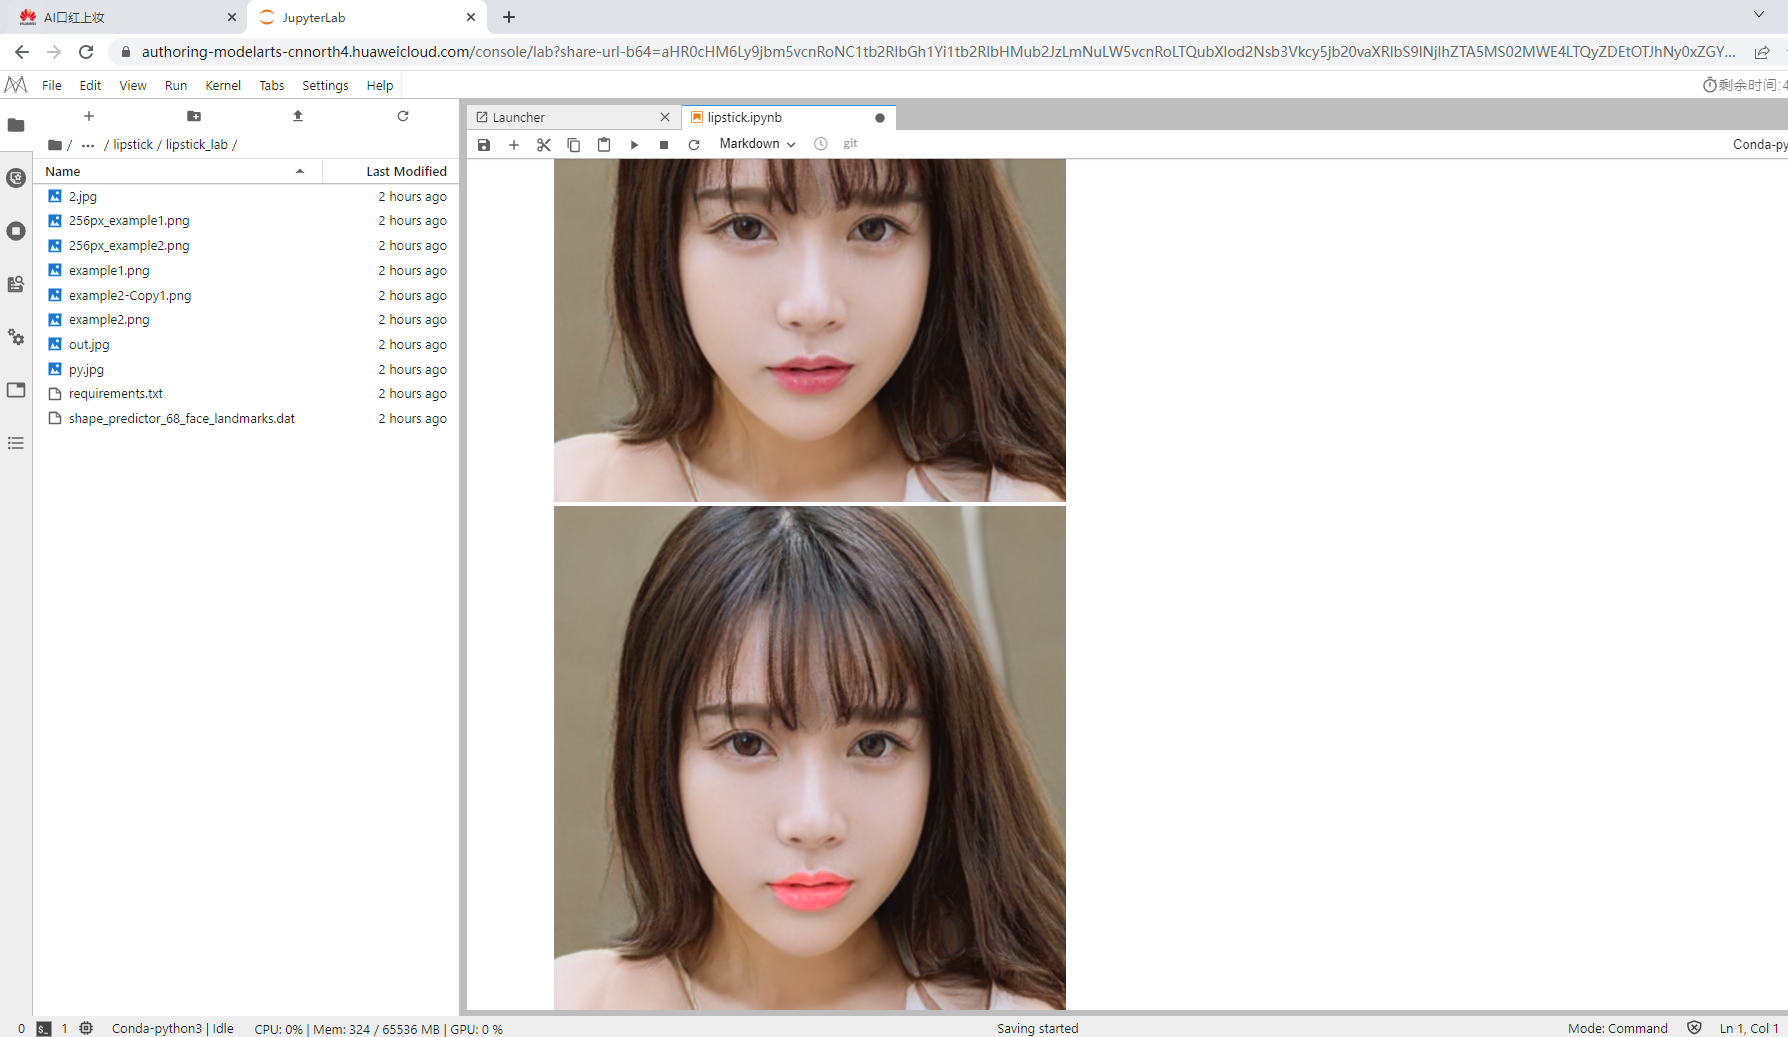
Task: Open the Kernel menu
Action: pyautogui.click(x=223, y=86)
